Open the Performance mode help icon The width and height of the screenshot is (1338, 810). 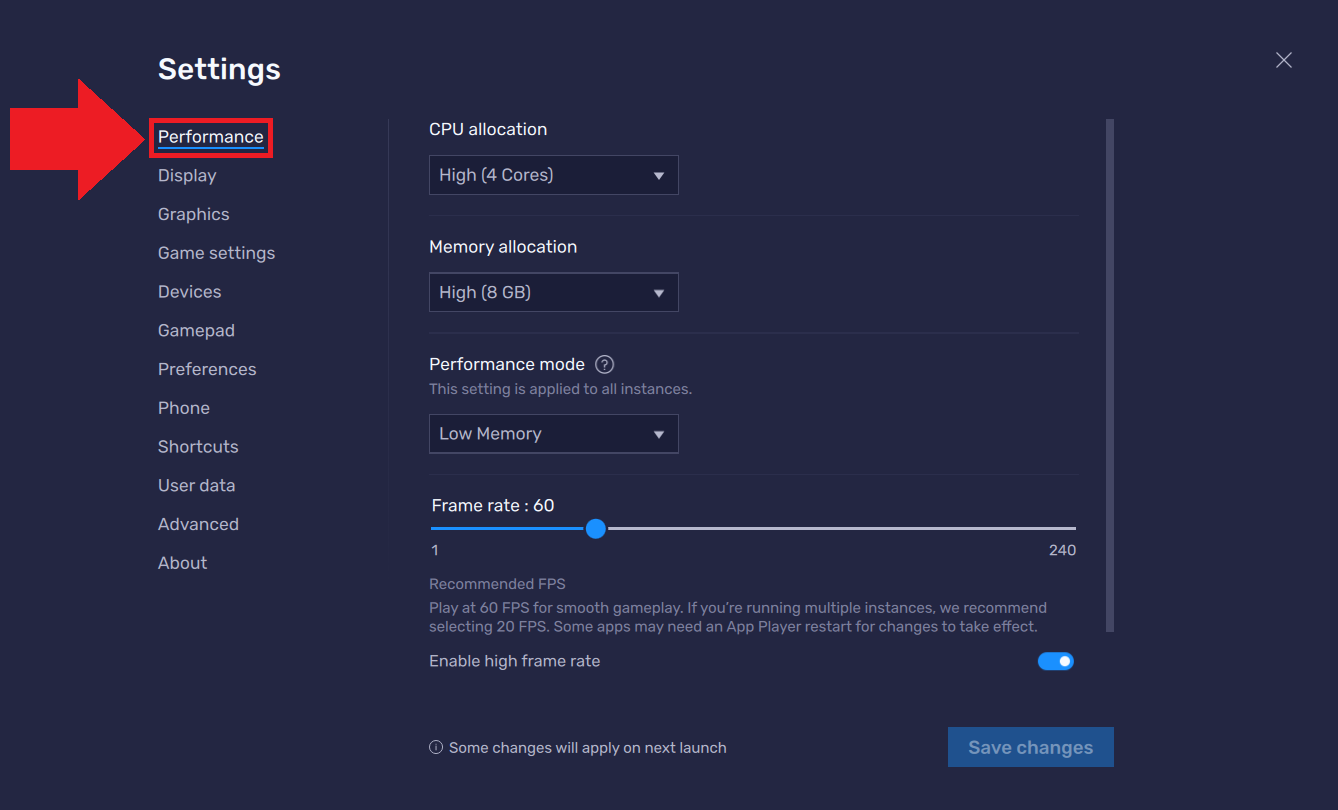[604, 364]
